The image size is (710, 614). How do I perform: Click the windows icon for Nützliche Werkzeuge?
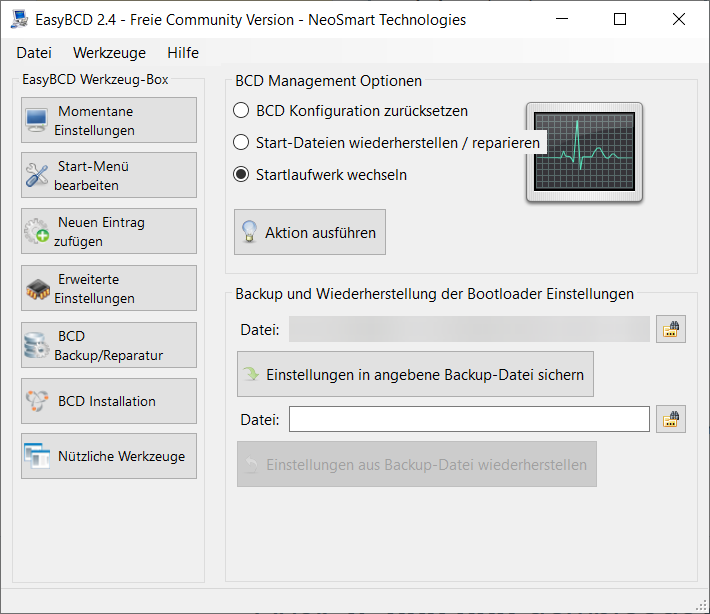[37, 456]
